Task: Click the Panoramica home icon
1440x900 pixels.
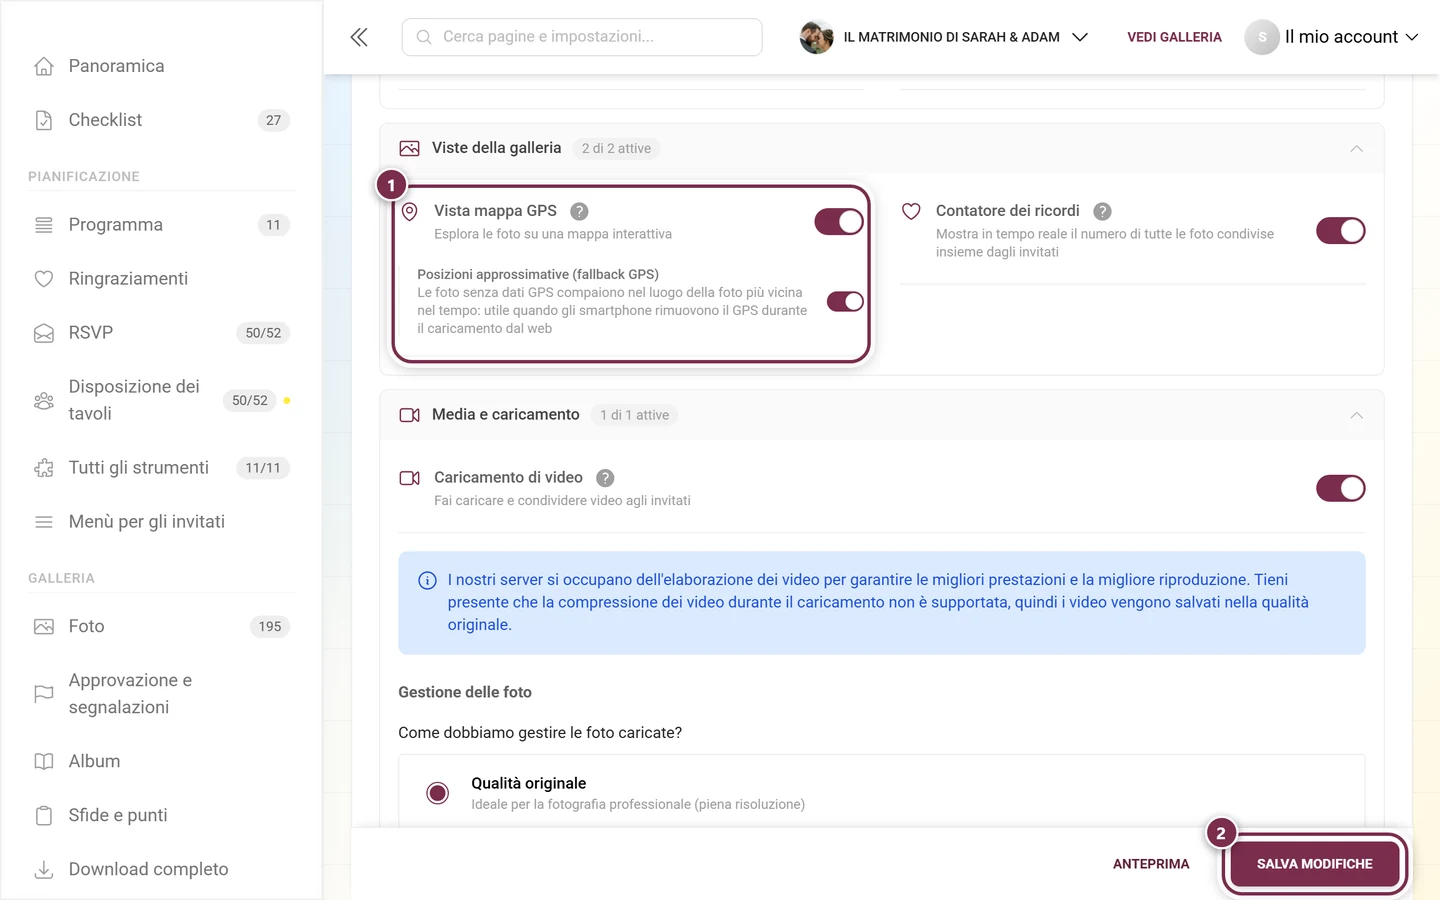Action: coord(44,66)
